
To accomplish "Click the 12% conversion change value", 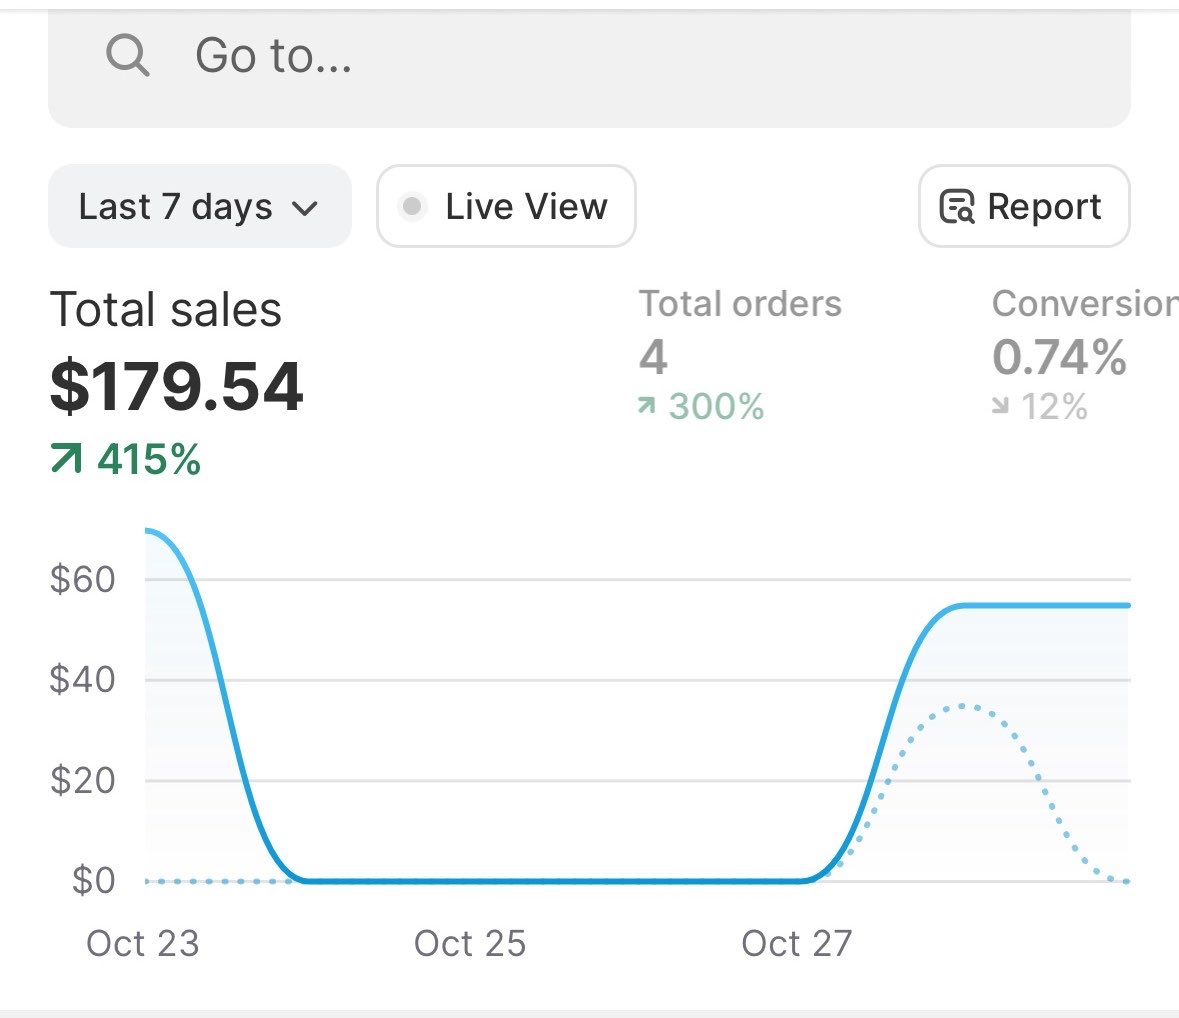I will click(x=1054, y=407).
